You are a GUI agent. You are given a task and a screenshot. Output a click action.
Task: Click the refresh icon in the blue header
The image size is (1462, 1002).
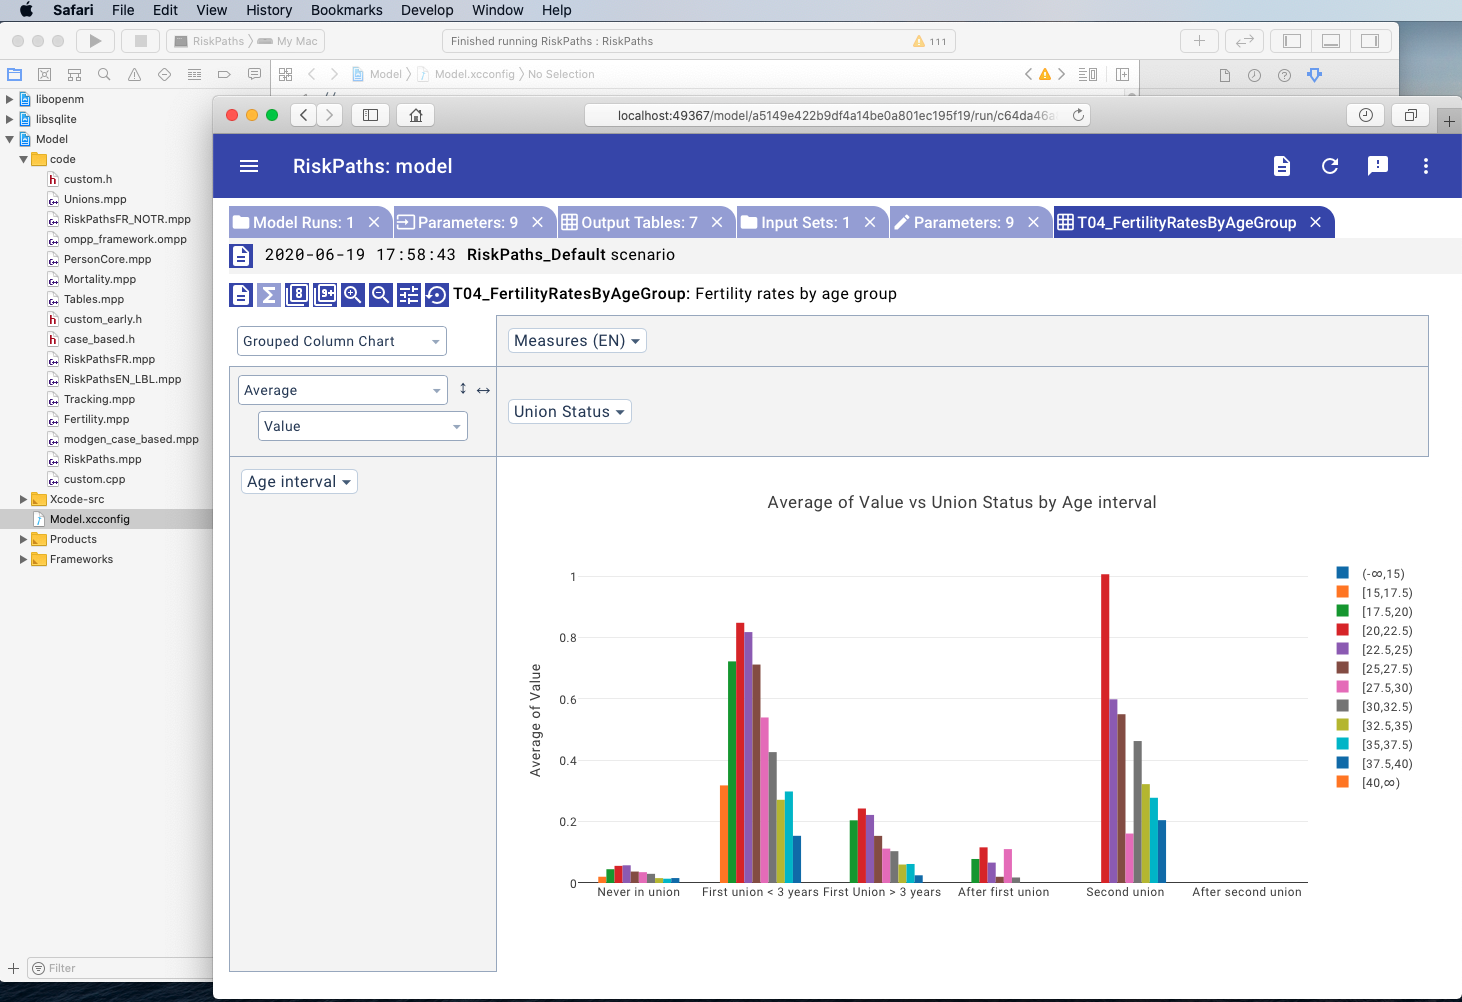click(1330, 166)
